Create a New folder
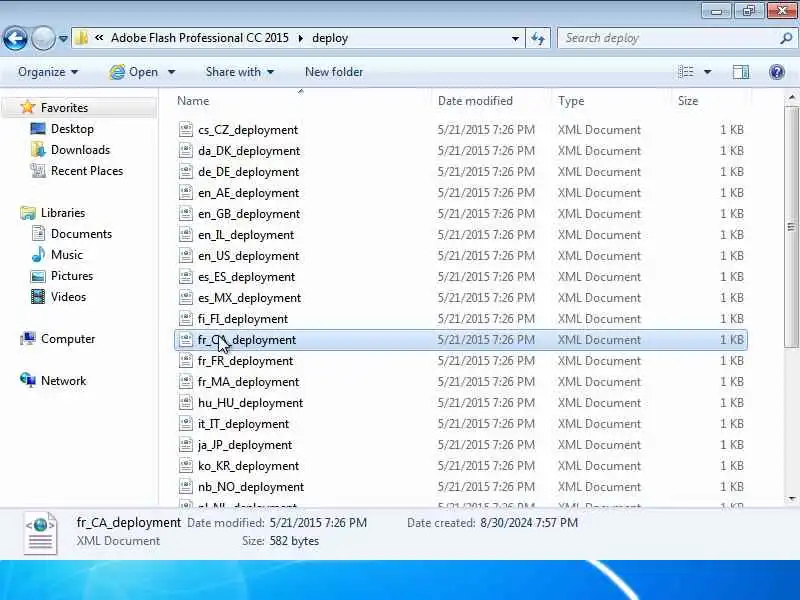The height and width of the screenshot is (600, 800). [x=334, y=72]
